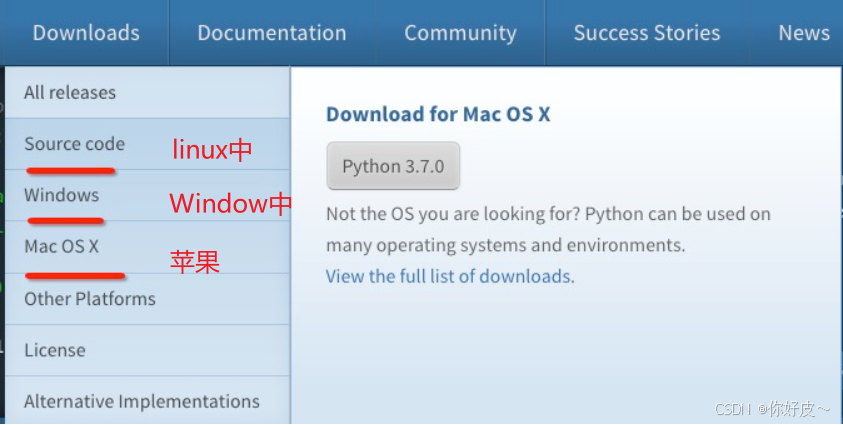Go to the Community nav item
843x425 pixels.
[460, 33]
